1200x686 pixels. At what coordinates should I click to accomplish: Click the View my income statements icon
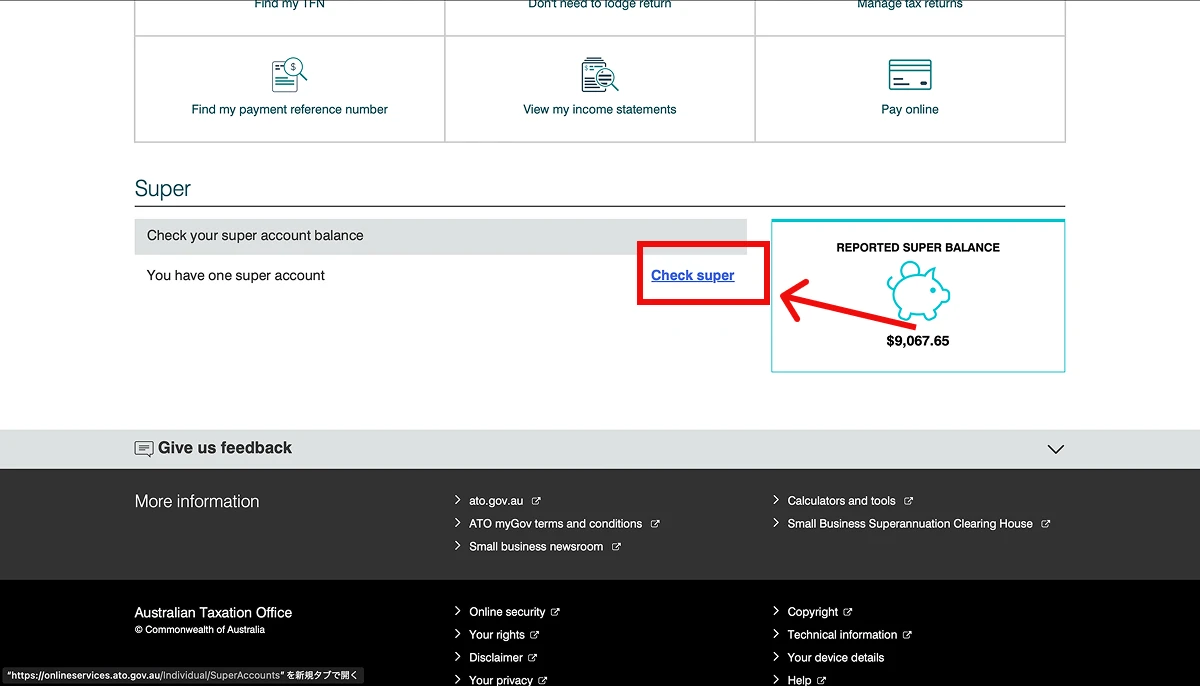pyautogui.click(x=599, y=75)
